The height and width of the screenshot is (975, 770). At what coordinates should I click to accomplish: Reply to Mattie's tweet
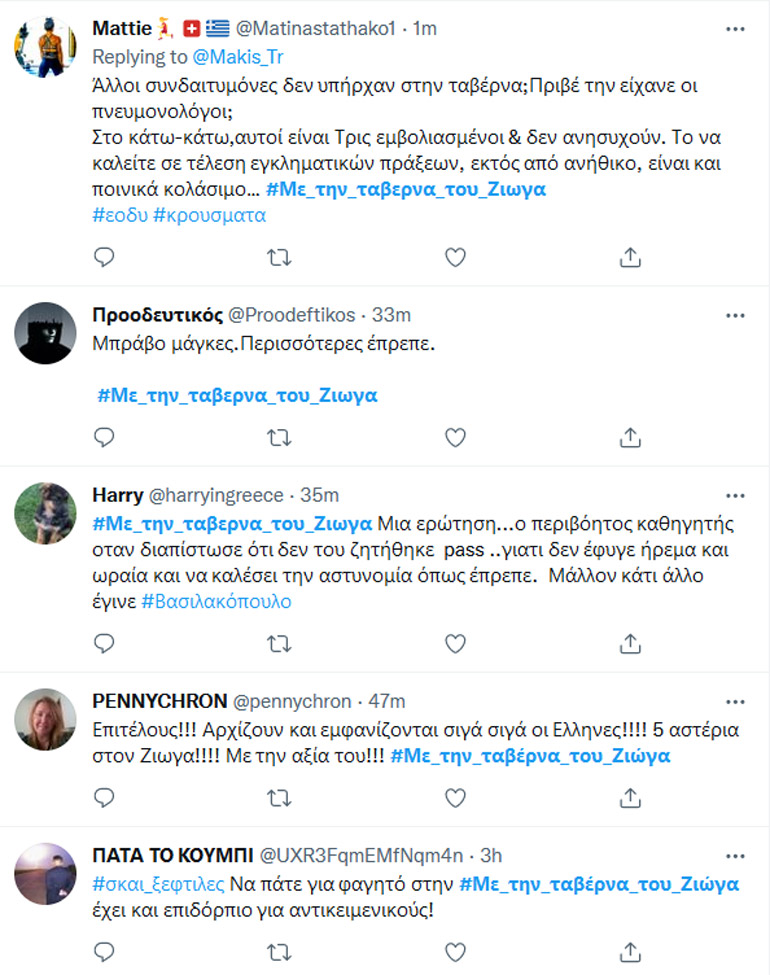(105, 258)
